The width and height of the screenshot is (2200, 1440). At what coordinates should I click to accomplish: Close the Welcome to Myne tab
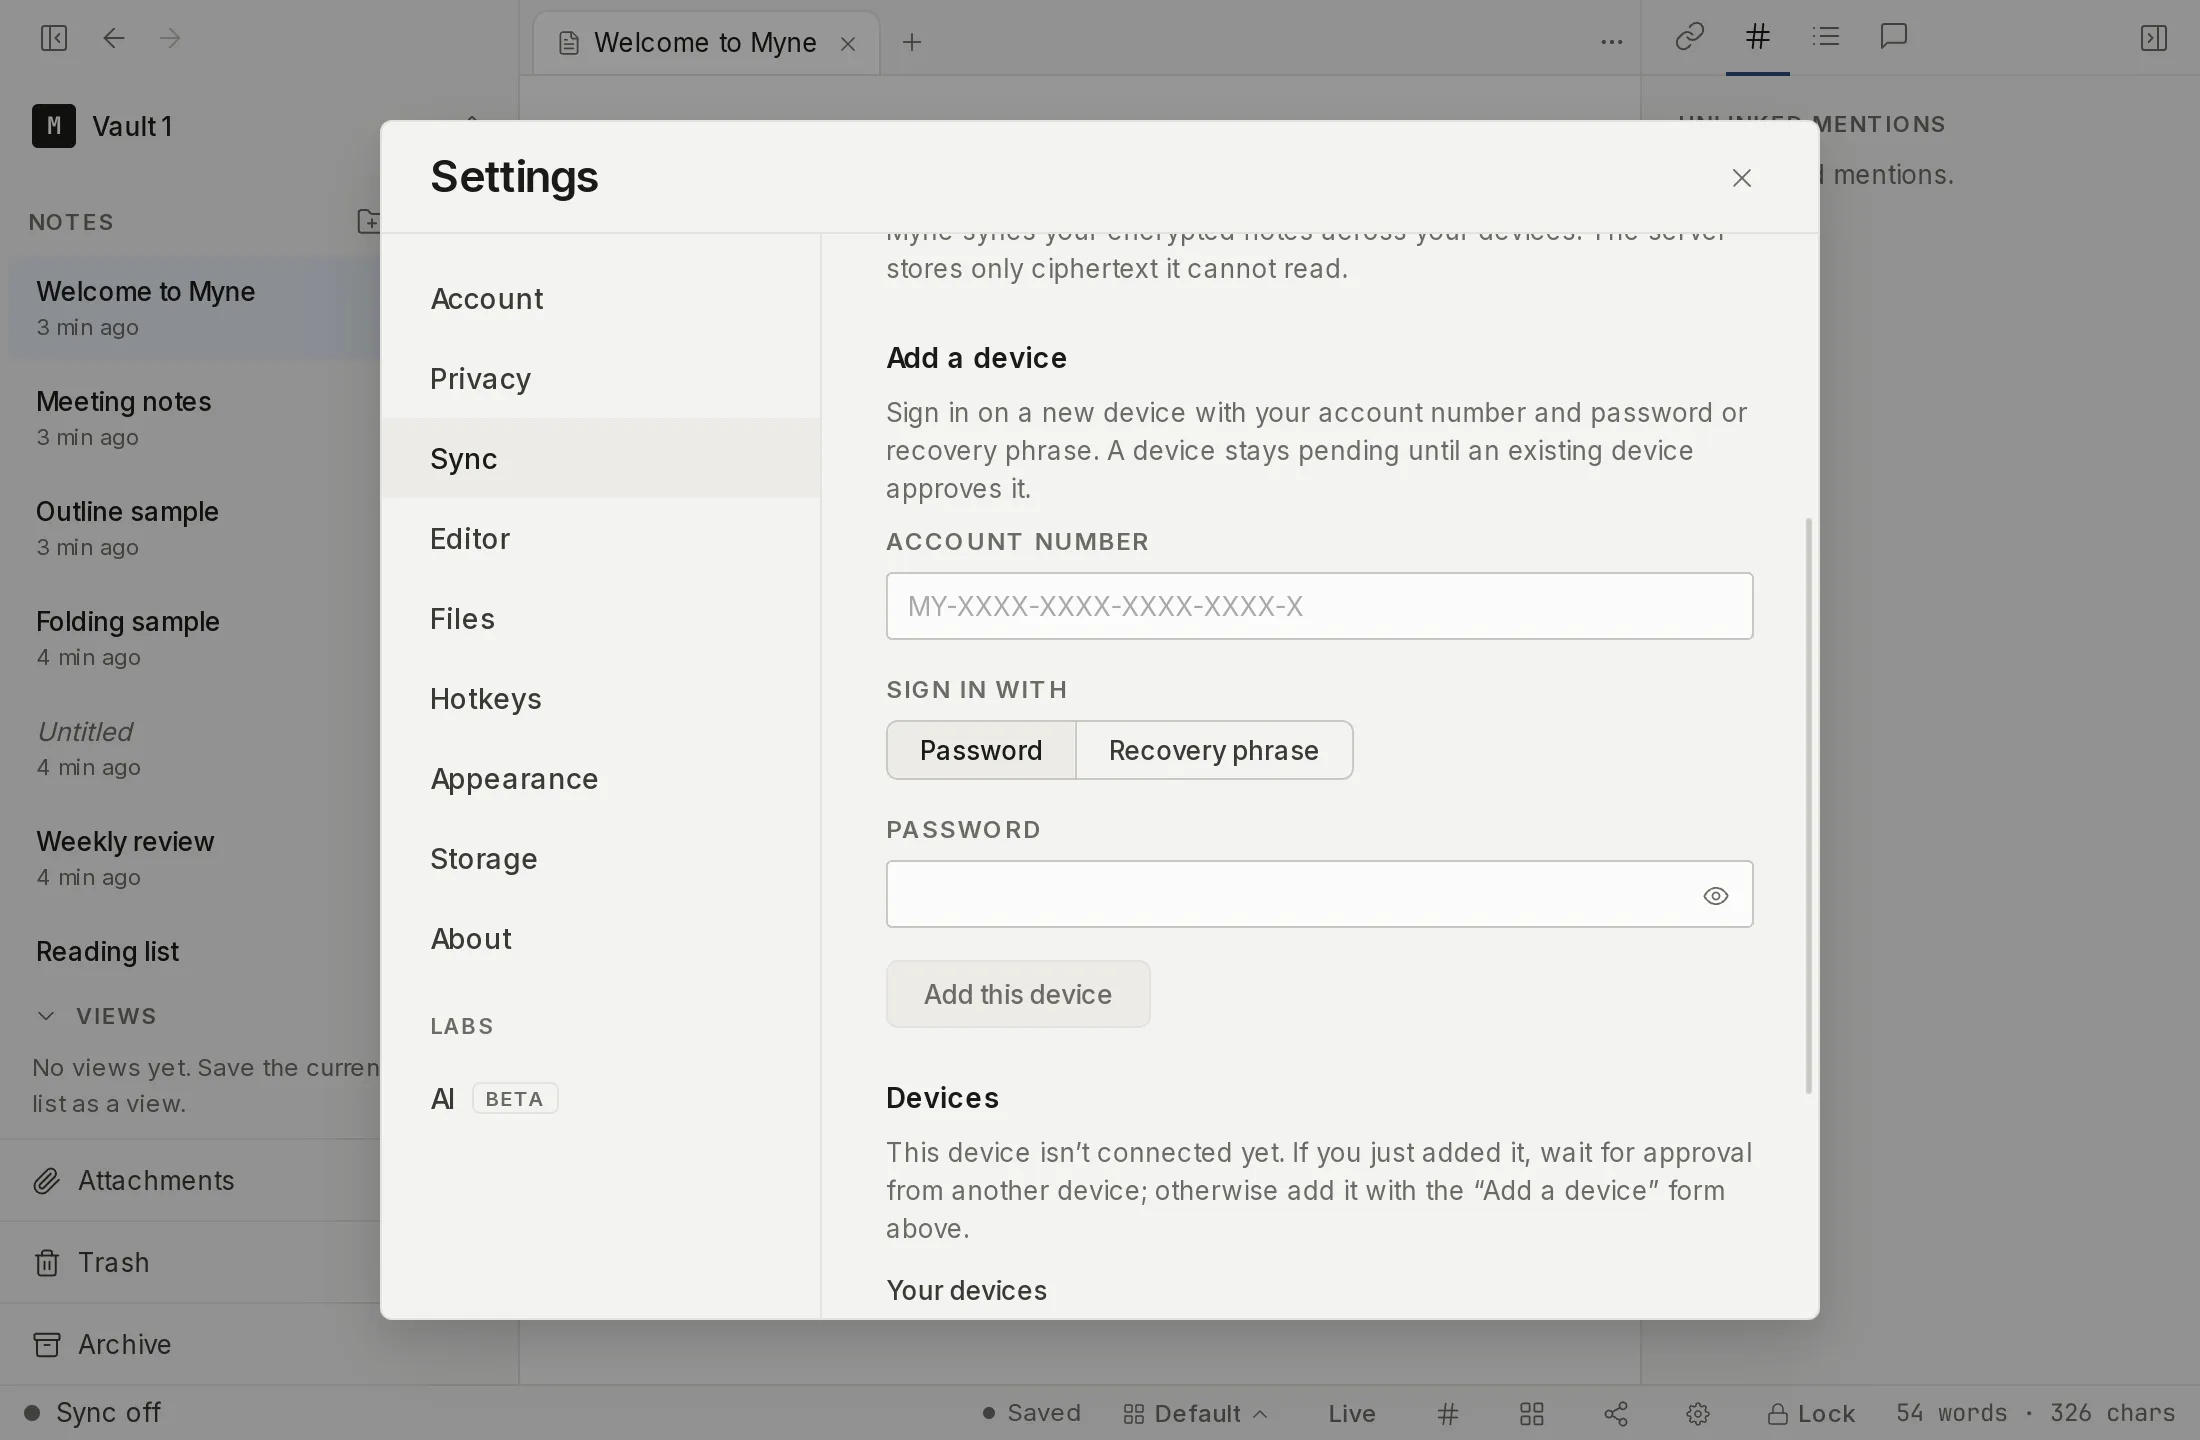(x=848, y=43)
